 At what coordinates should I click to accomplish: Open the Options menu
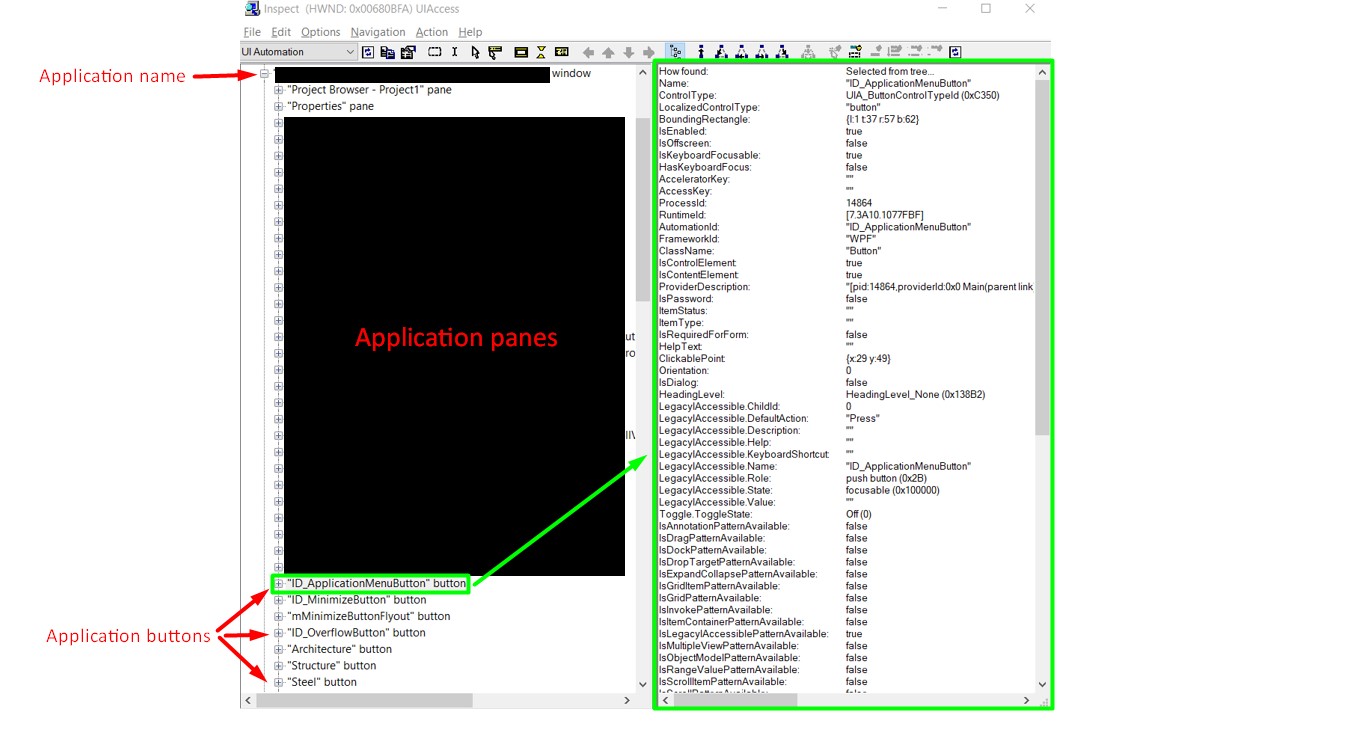pos(320,32)
